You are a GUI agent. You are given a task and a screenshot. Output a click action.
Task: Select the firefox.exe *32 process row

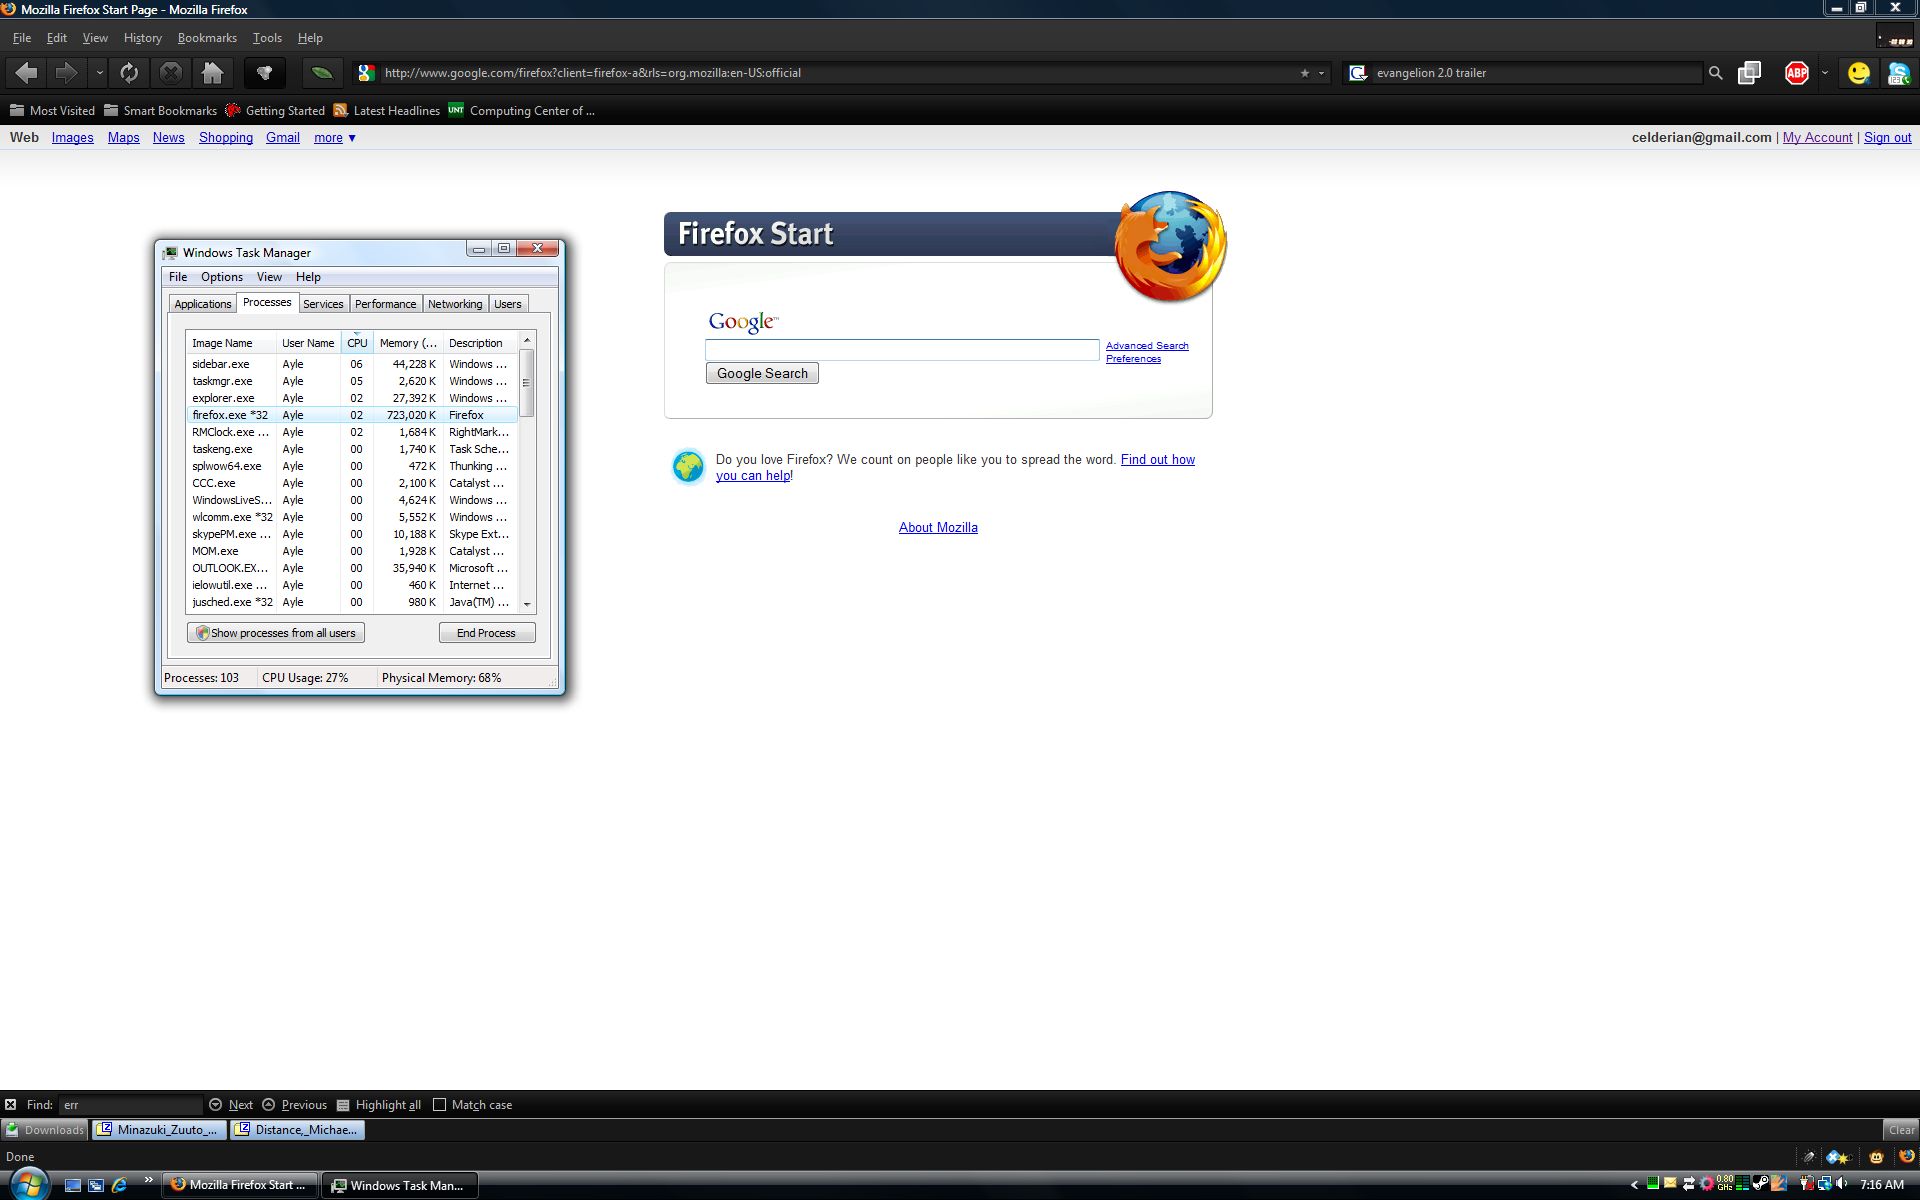[352, 415]
